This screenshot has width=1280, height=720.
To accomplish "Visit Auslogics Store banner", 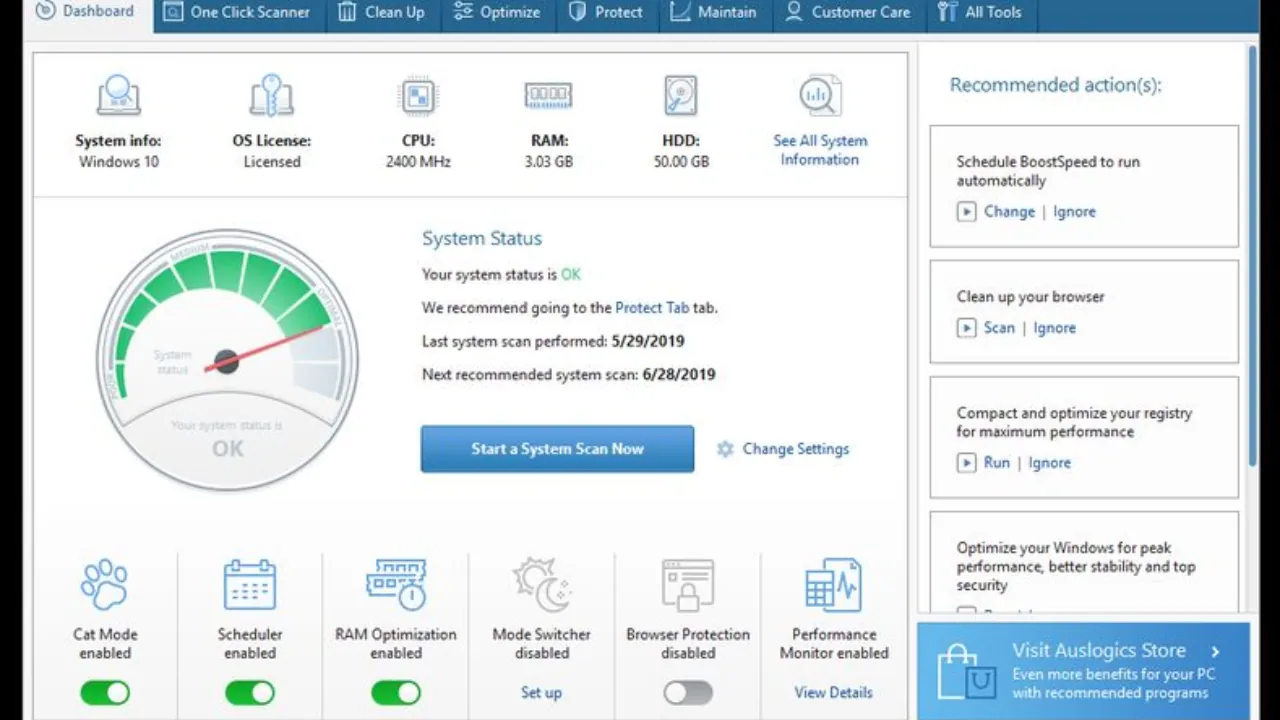I will tap(1083, 671).
